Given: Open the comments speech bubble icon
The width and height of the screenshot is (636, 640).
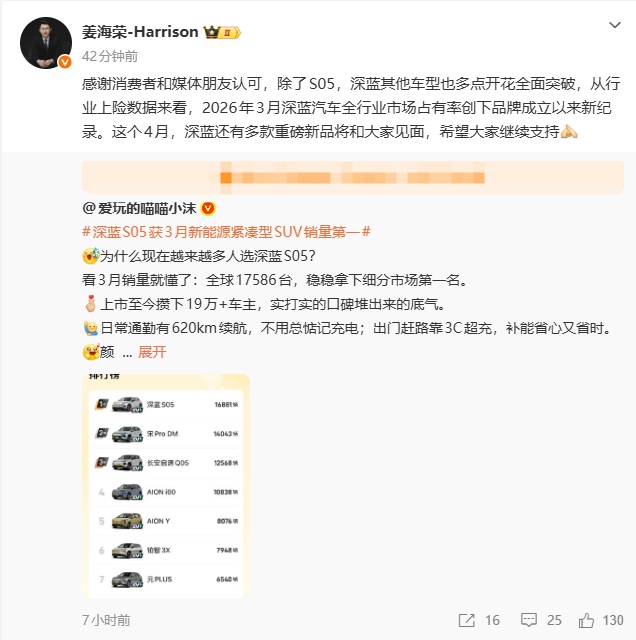Looking at the screenshot, I should (x=529, y=620).
